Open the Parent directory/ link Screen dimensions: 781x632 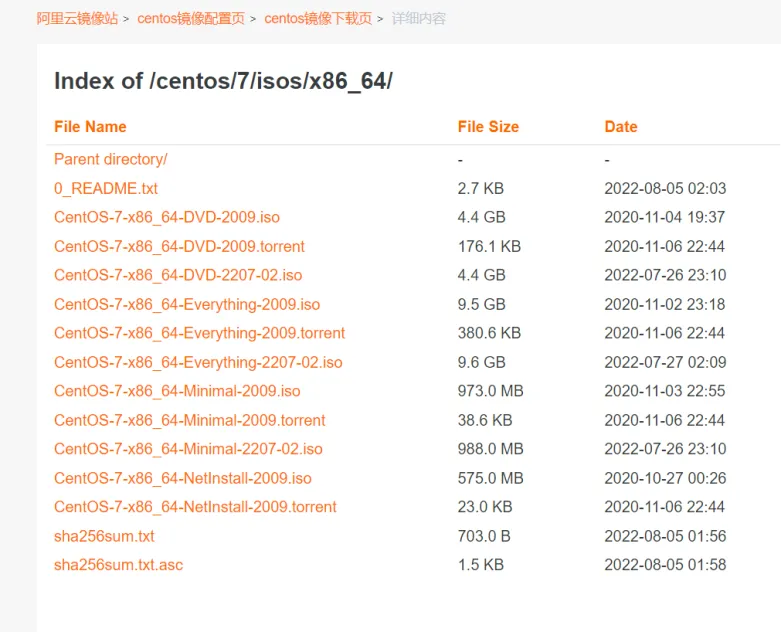(x=111, y=159)
